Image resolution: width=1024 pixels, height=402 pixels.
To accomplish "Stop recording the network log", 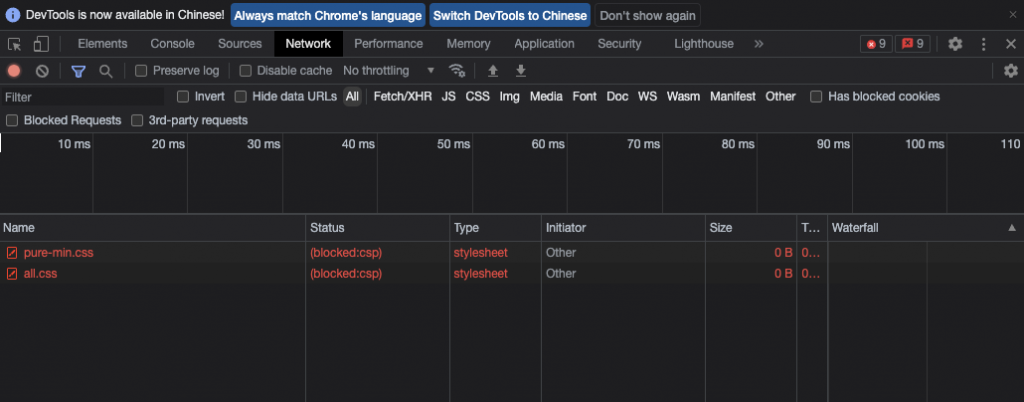I will [x=14, y=71].
